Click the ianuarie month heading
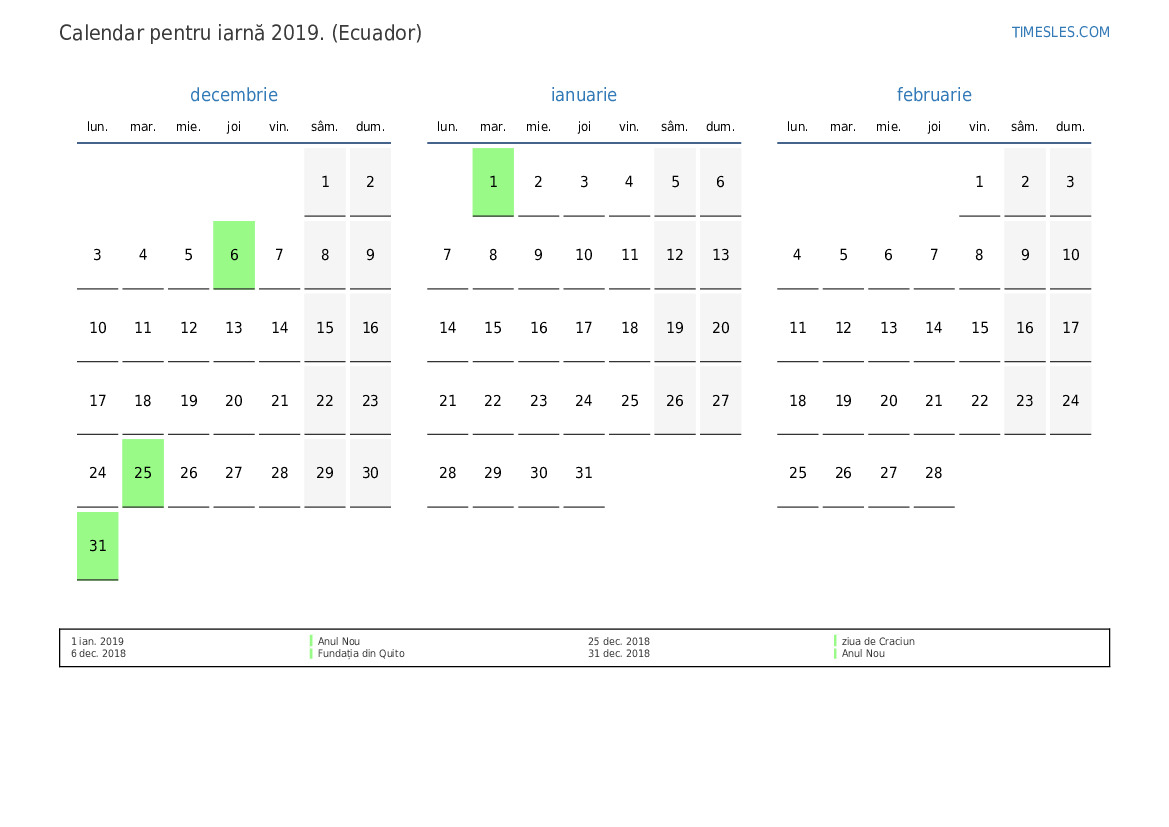This screenshot has height=827, width=1169. 584,95
